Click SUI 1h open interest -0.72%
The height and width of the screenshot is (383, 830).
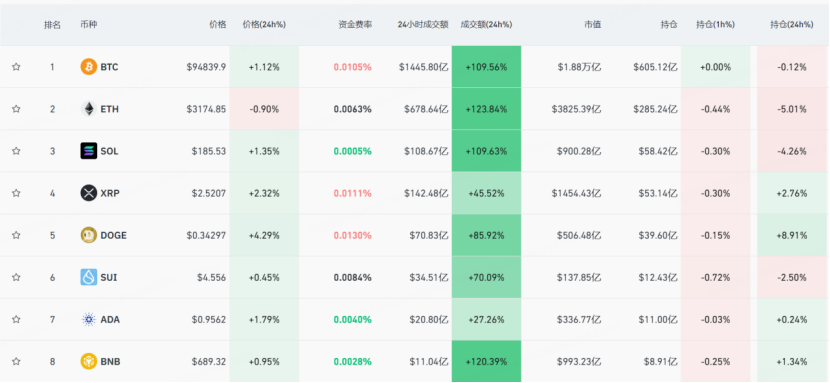(x=715, y=277)
